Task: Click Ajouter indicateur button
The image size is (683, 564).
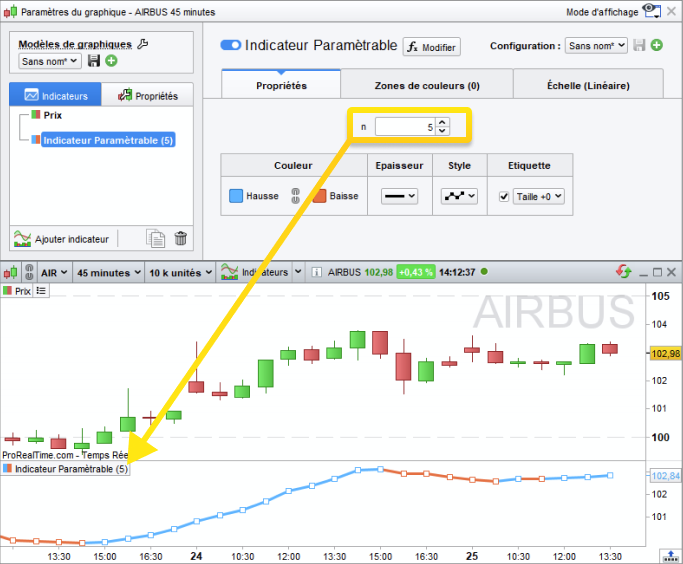Action: (x=61, y=239)
